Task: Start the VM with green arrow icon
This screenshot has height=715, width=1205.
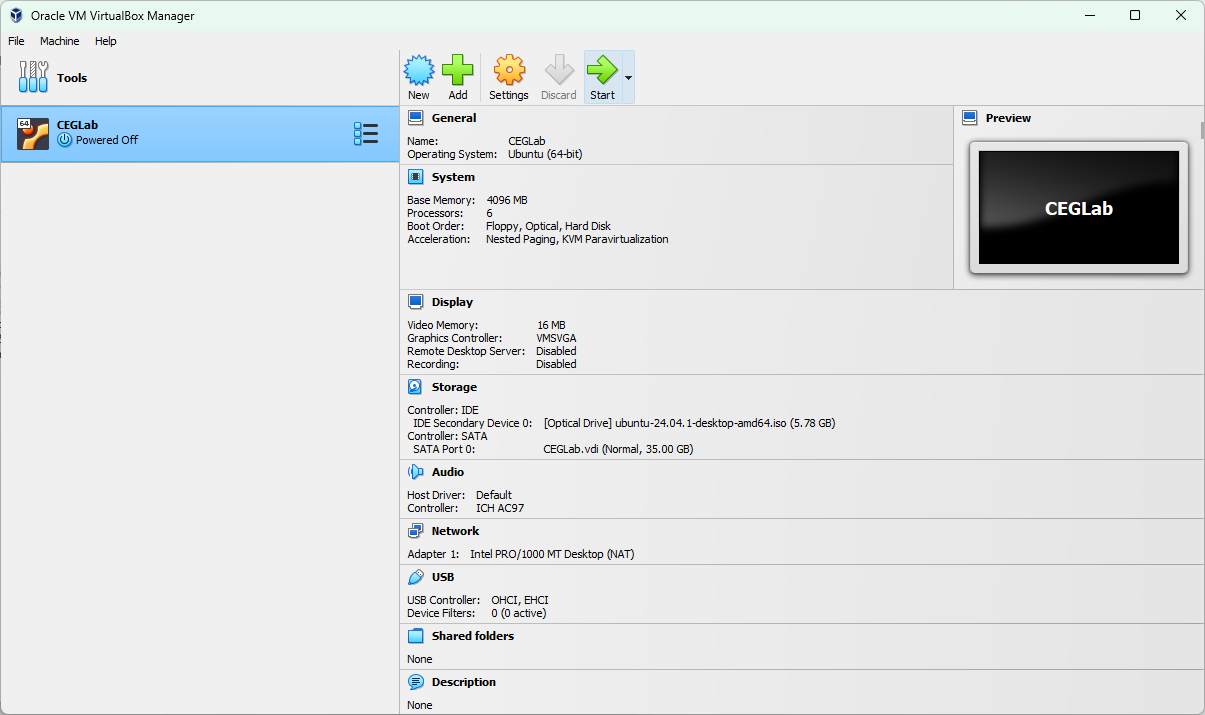Action: coord(602,70)
